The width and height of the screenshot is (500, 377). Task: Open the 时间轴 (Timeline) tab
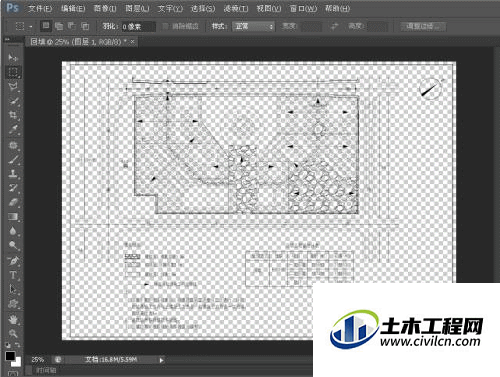point(46,370)
